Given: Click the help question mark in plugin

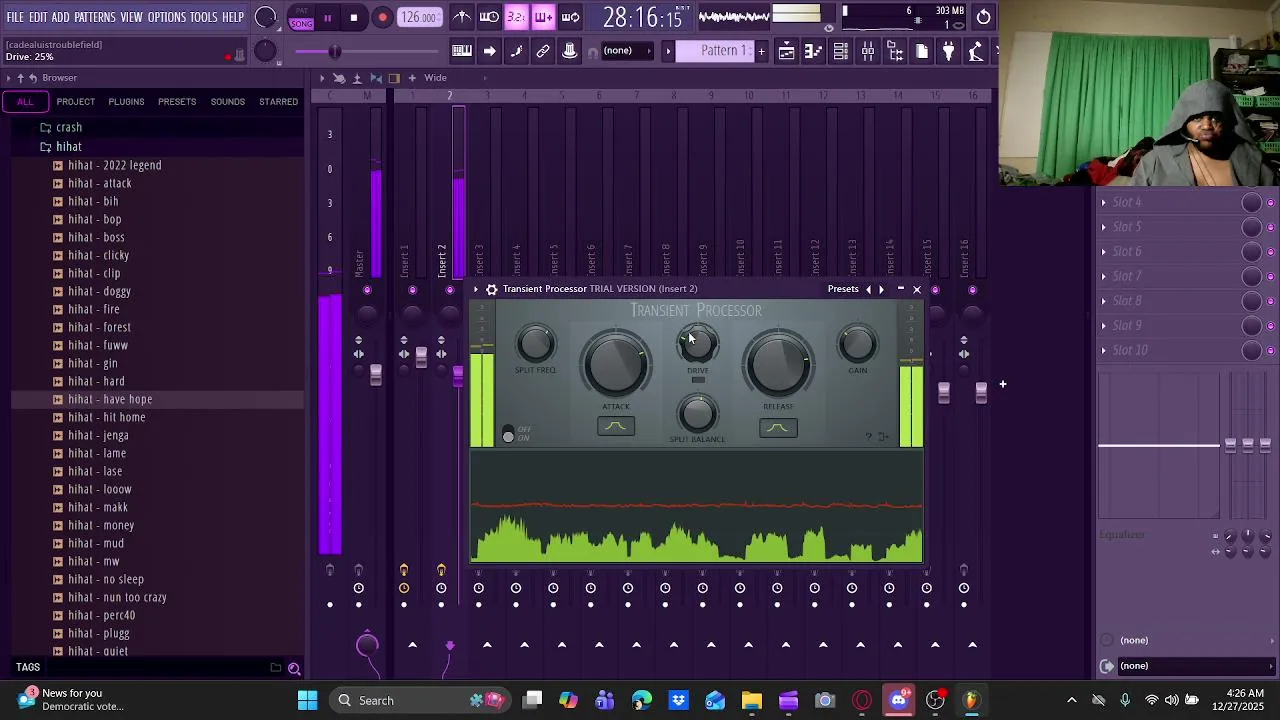Looking at the screenshot, I should 868,436.
